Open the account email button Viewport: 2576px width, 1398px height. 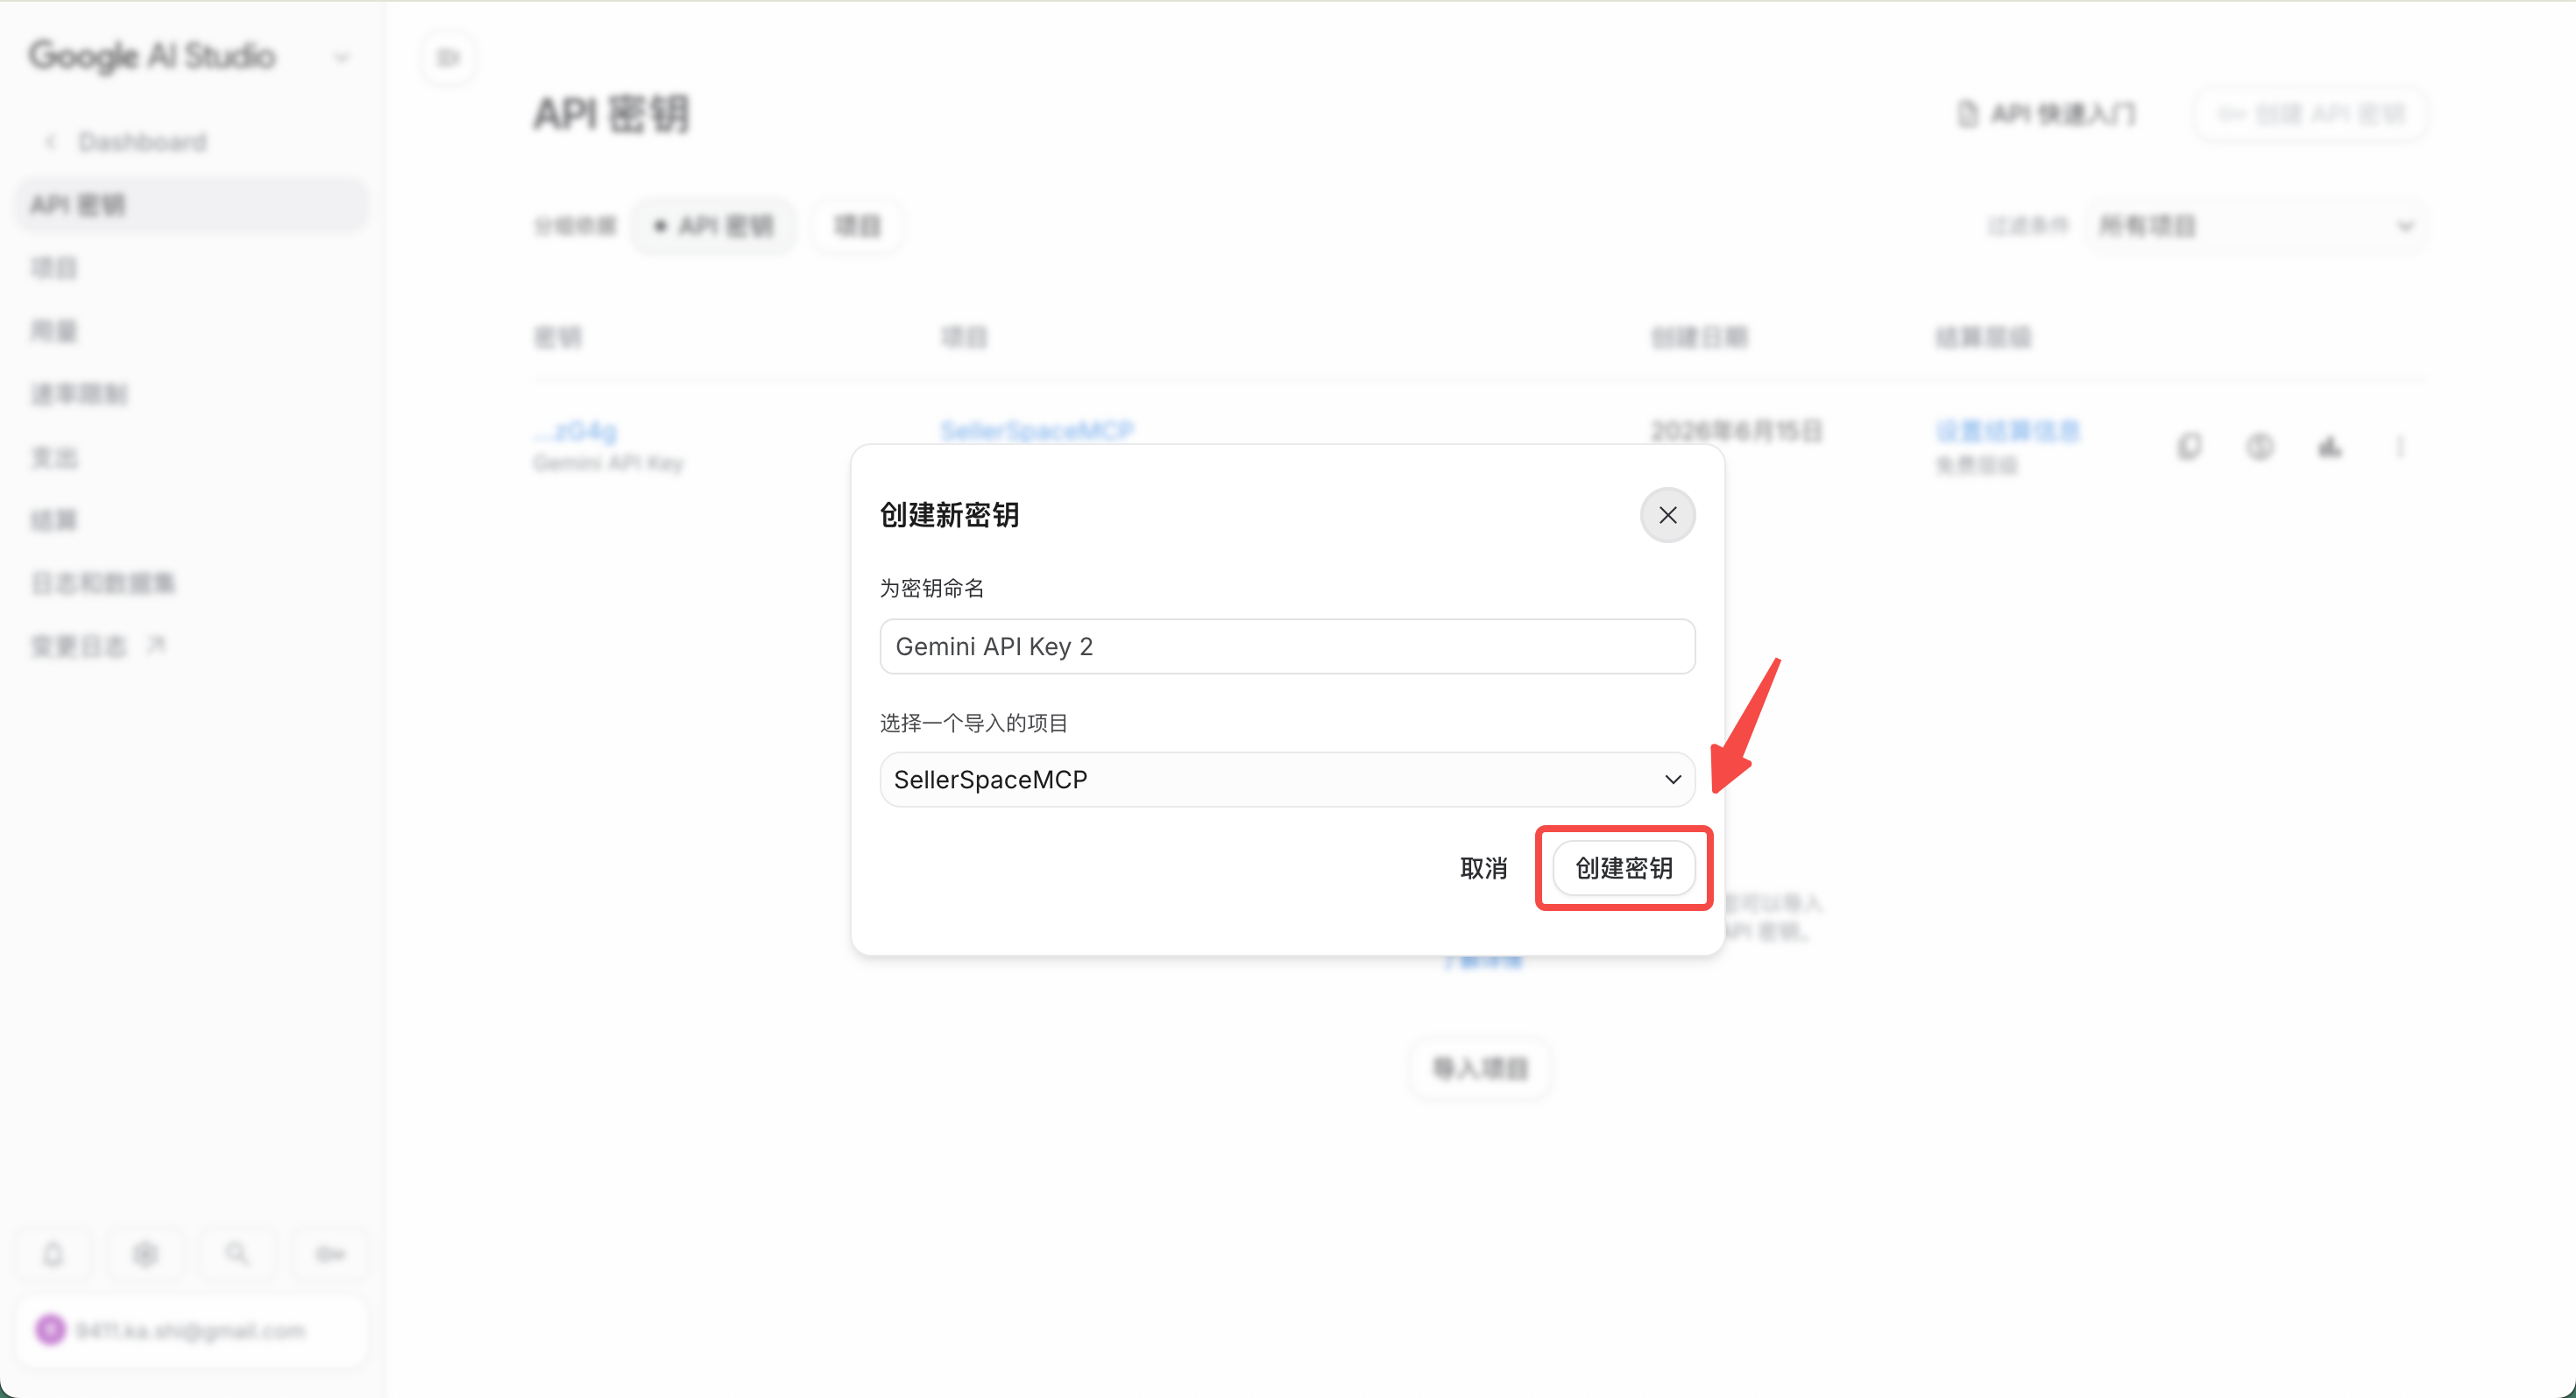point(191,1331)
